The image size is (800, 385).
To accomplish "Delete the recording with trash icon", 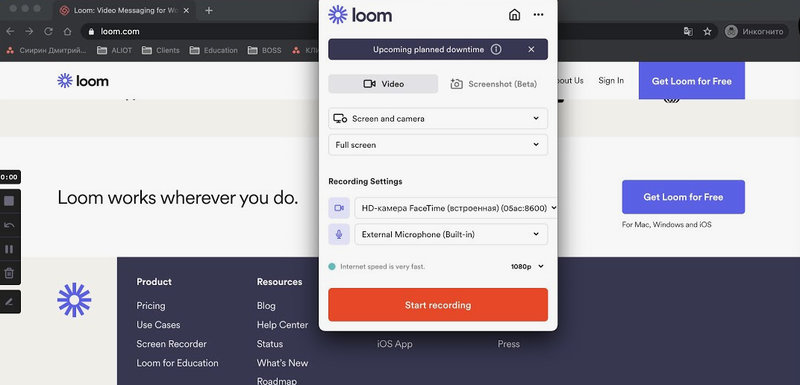I will pos(9,273).
